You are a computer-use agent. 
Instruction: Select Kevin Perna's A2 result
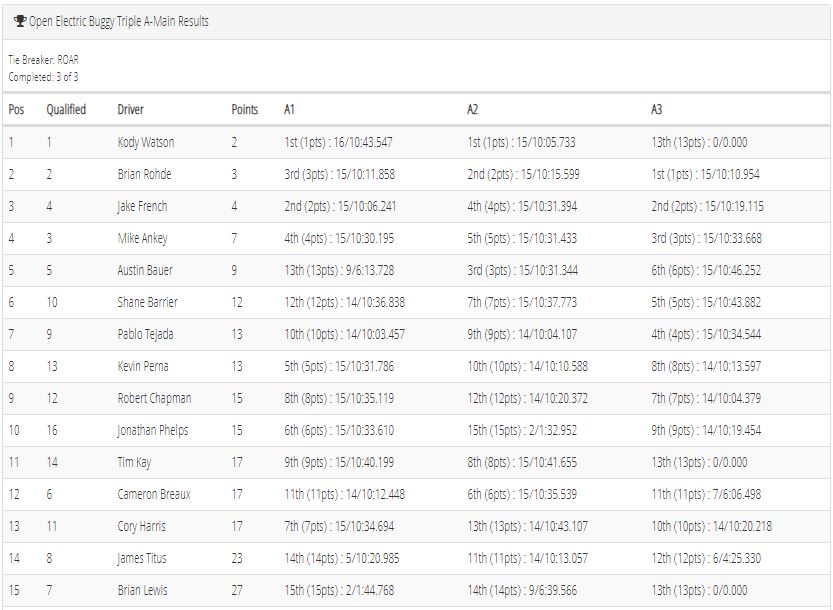tap(528, 366)
